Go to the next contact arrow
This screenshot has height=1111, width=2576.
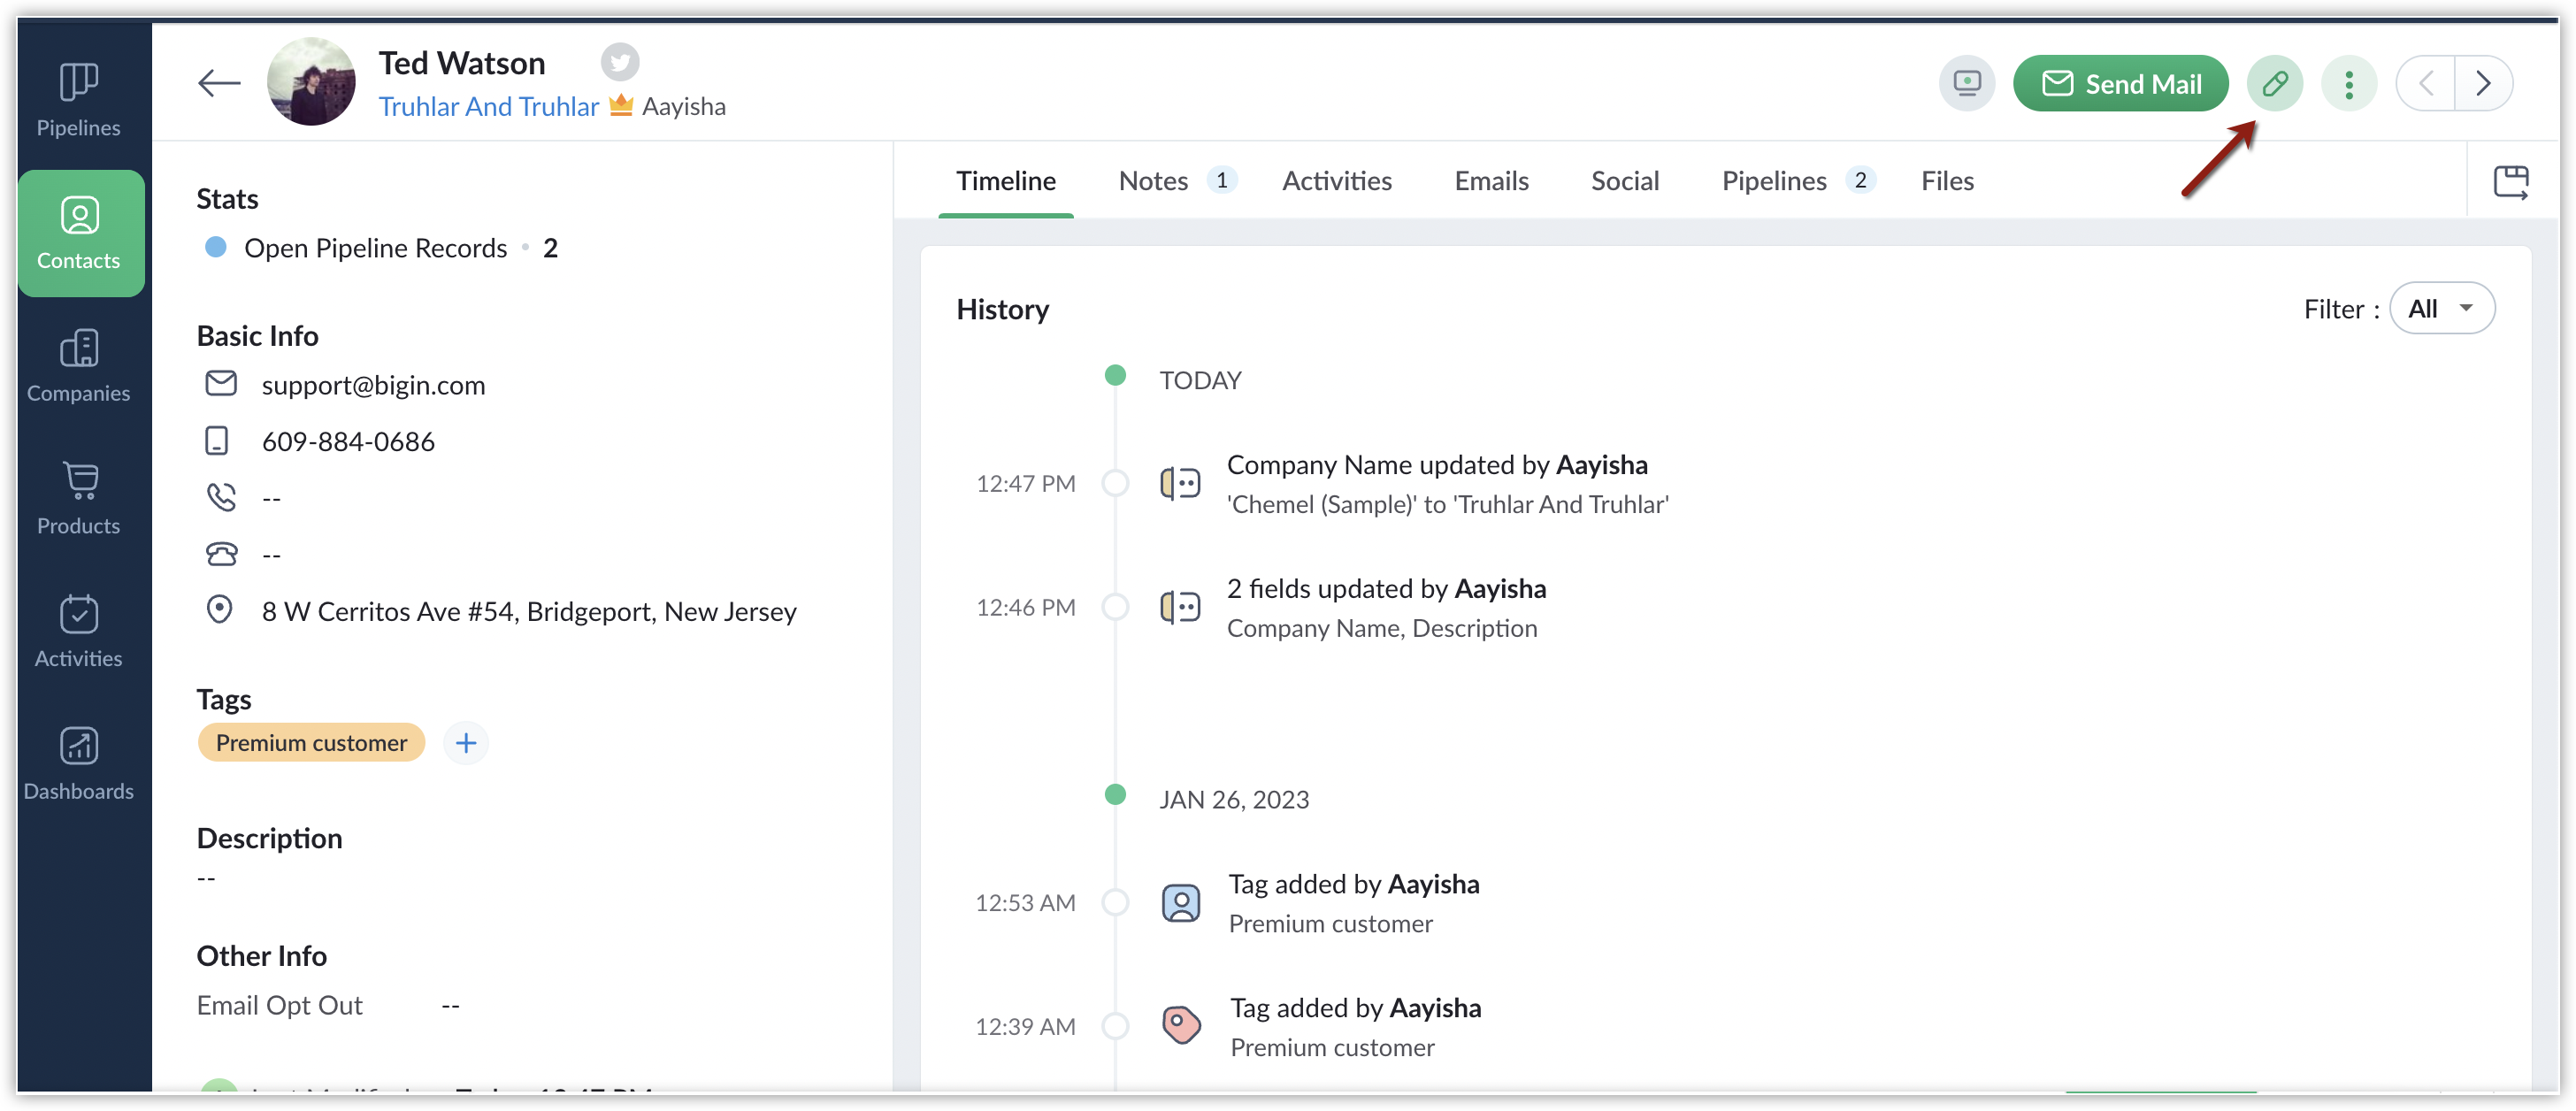(x=2483, y=83)
